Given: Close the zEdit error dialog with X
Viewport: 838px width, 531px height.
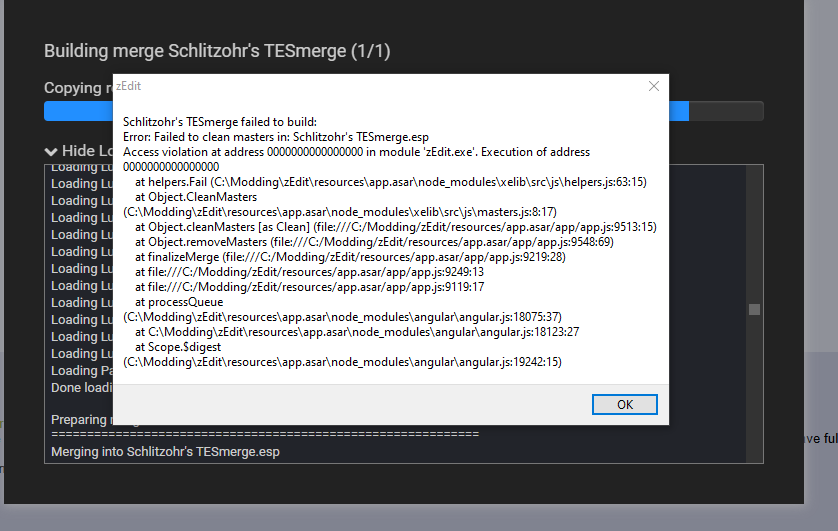Looking at the screenshot, I should (654, 86).
